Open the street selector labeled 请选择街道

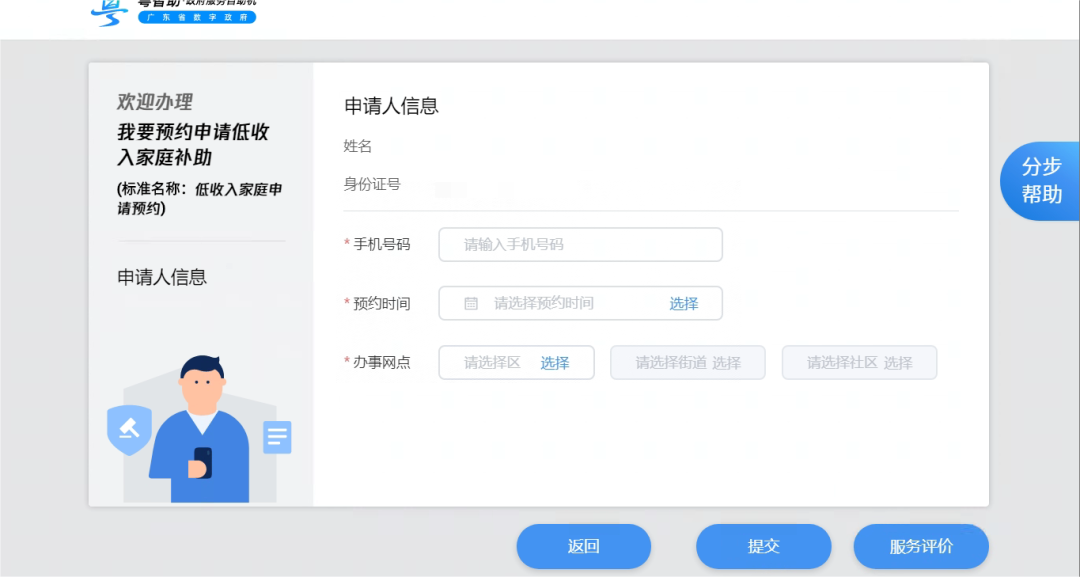pos(687,362)
